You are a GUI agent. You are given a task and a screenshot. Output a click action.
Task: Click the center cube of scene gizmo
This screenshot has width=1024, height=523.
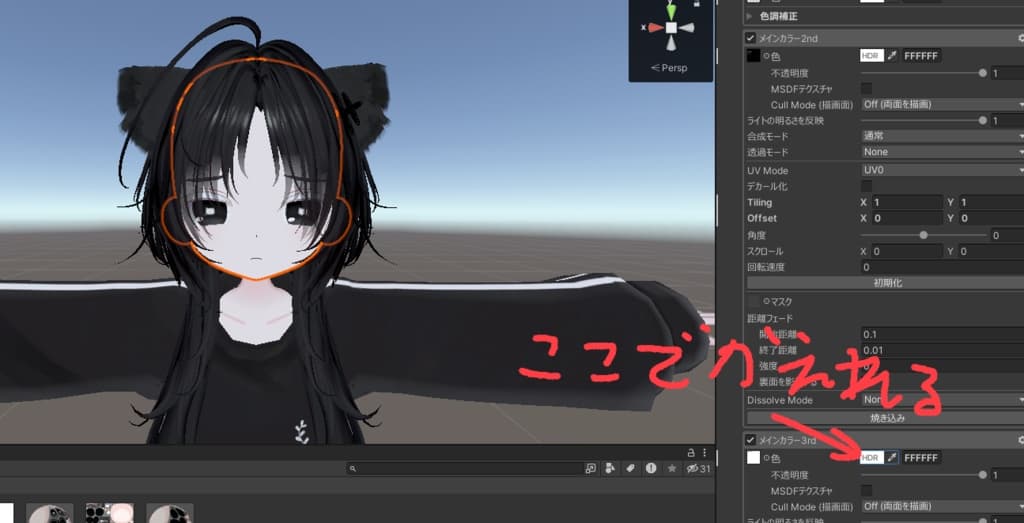coord(671,28)
